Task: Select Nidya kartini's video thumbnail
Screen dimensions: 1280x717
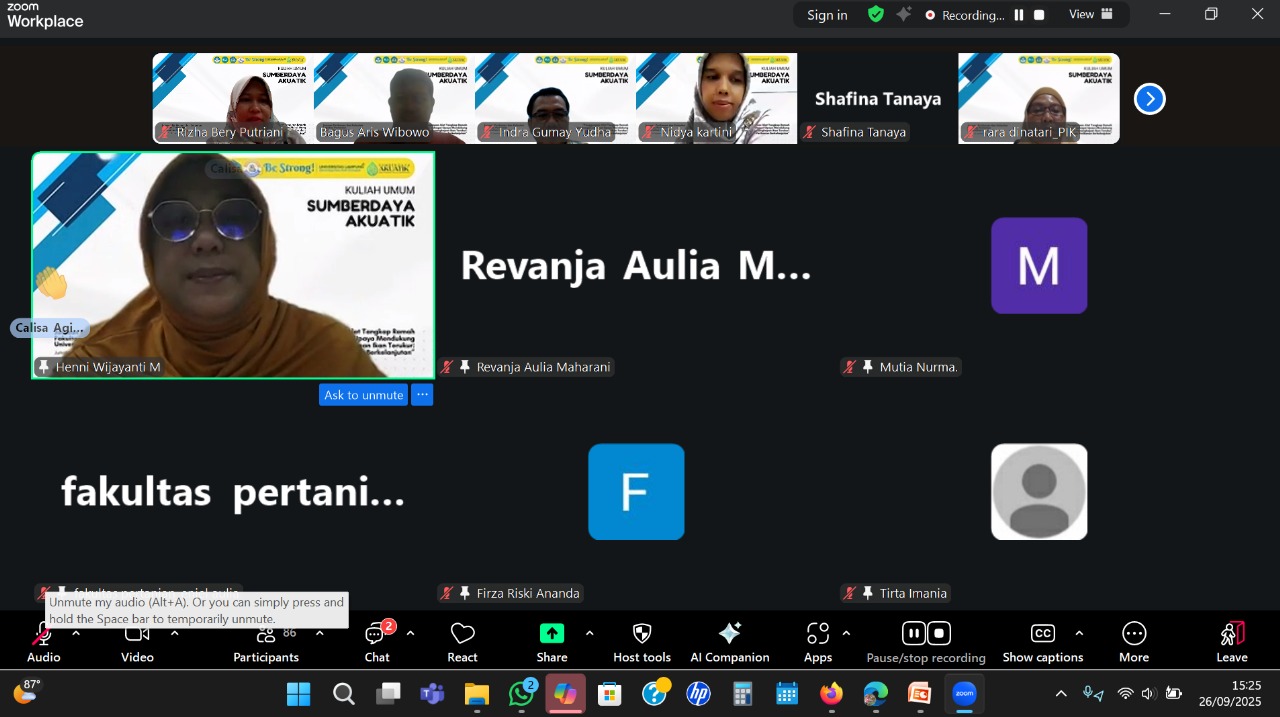Action: point(716,98)
